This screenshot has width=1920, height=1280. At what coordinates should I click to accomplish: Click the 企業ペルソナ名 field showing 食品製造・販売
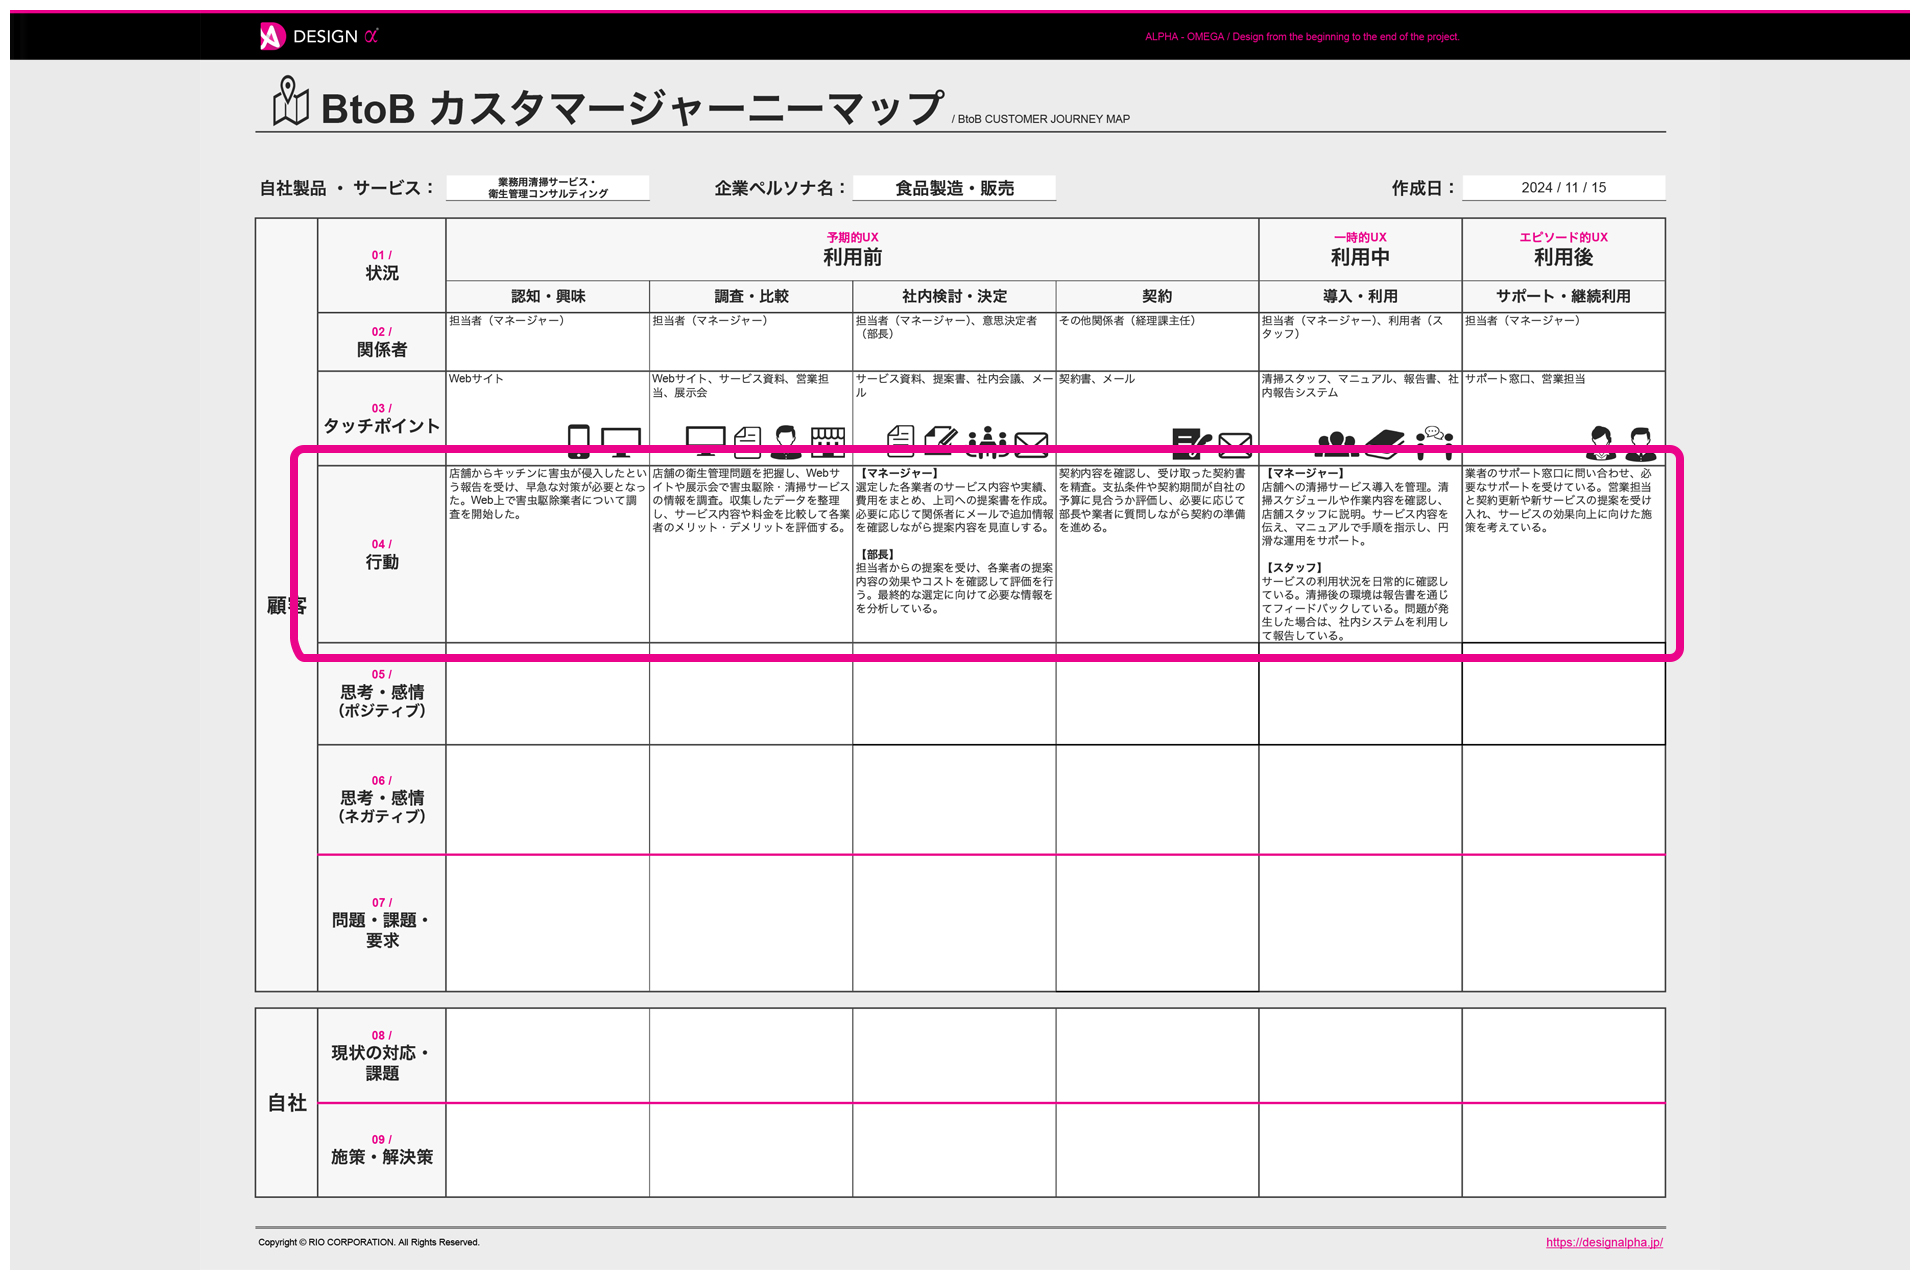(x=954, y=188)
